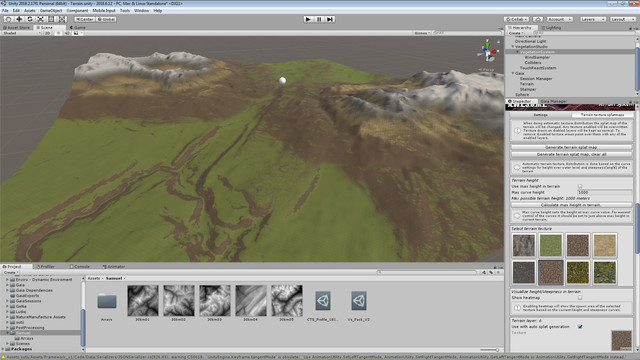Toggle Center pivot mode
This screenshot has height=360, width=640.
point(85,19)
